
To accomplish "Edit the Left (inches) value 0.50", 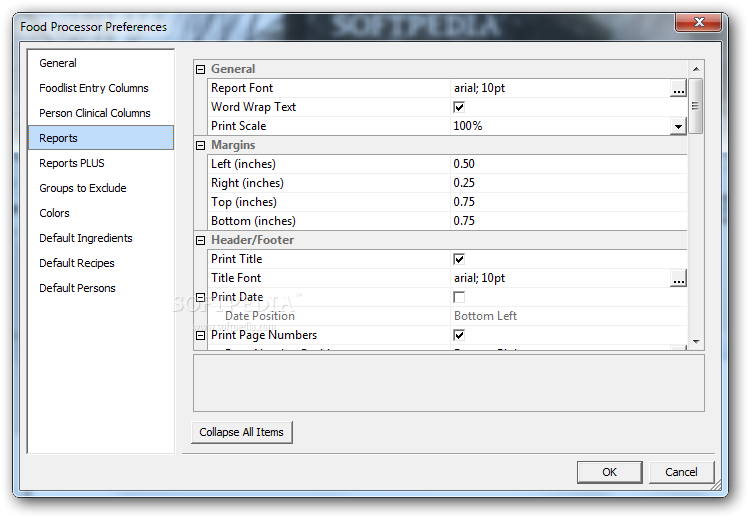I will (x=568, y=164).
